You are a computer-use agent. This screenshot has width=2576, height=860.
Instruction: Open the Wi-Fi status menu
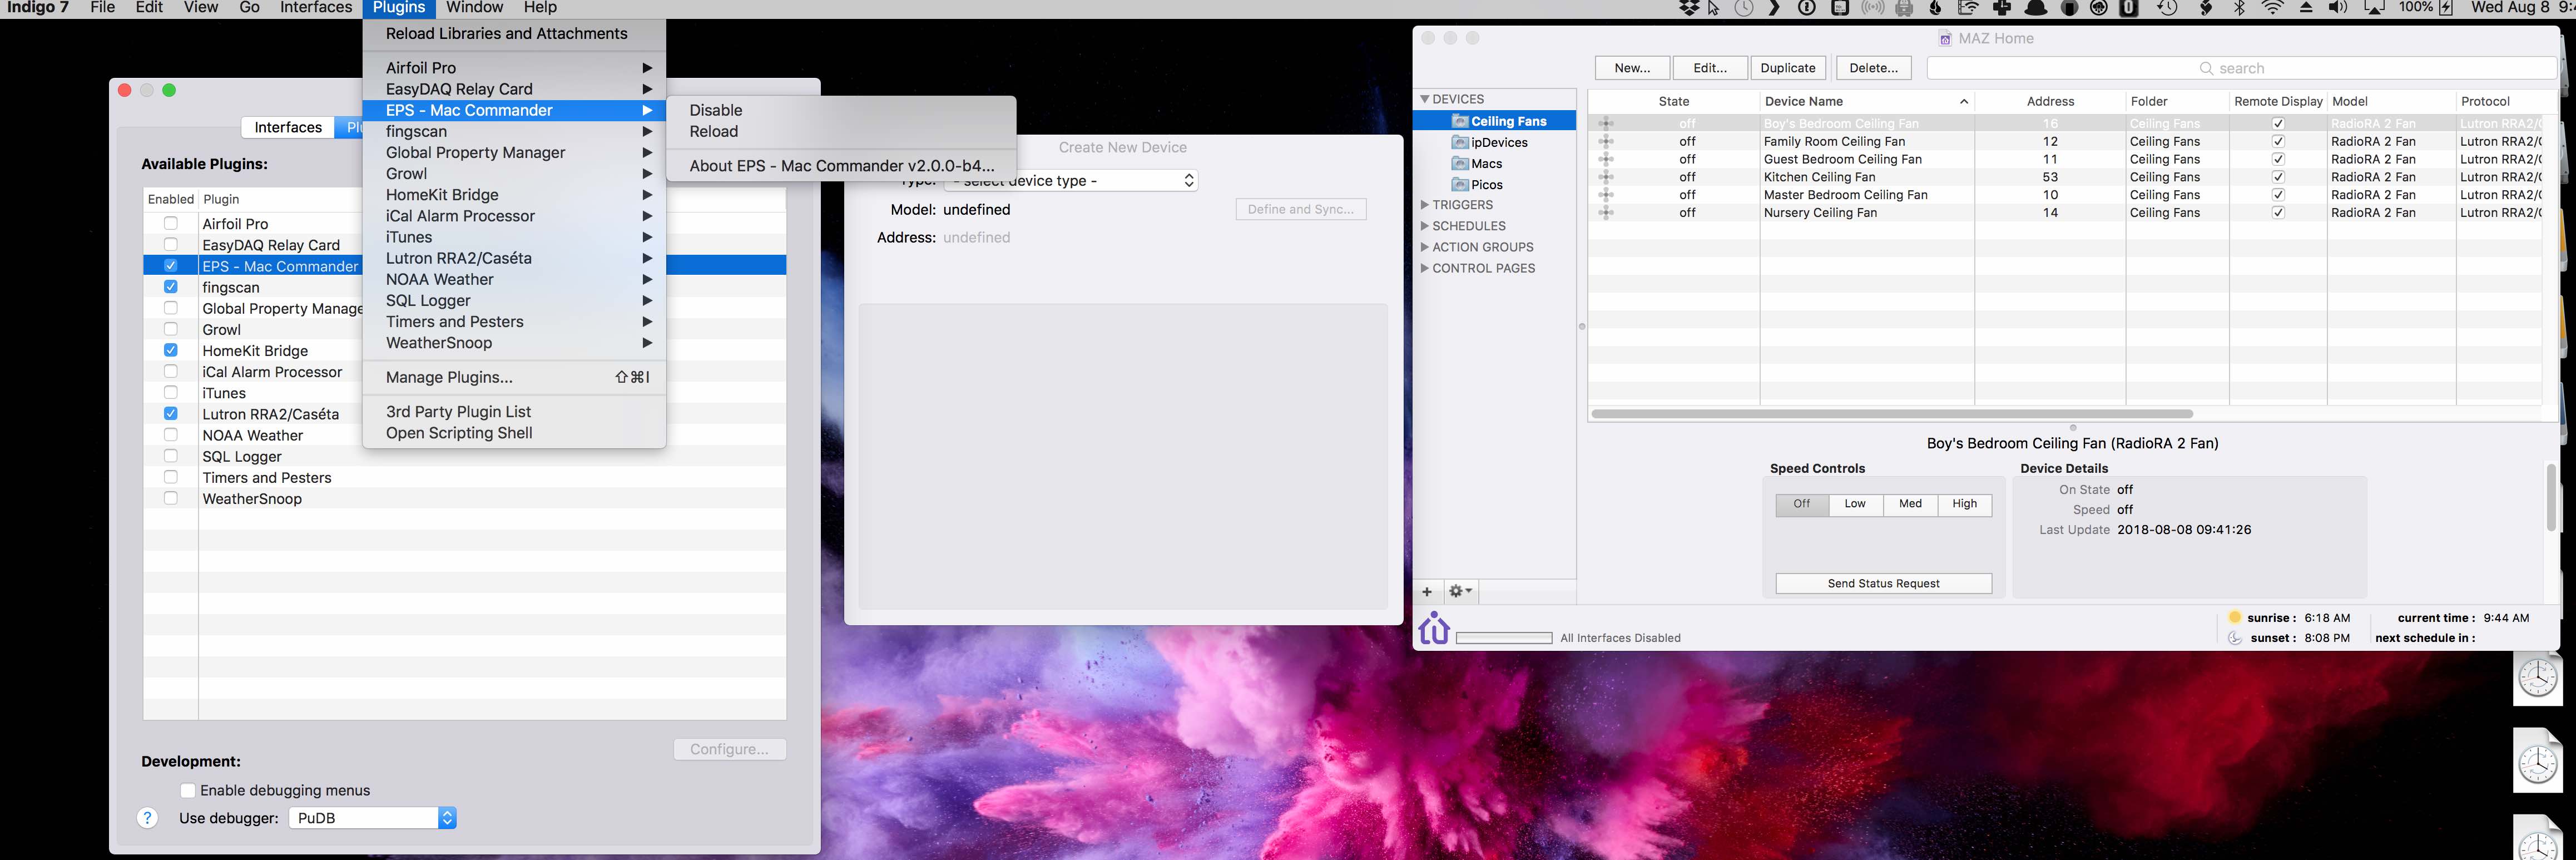click(x=2273, y=8)
